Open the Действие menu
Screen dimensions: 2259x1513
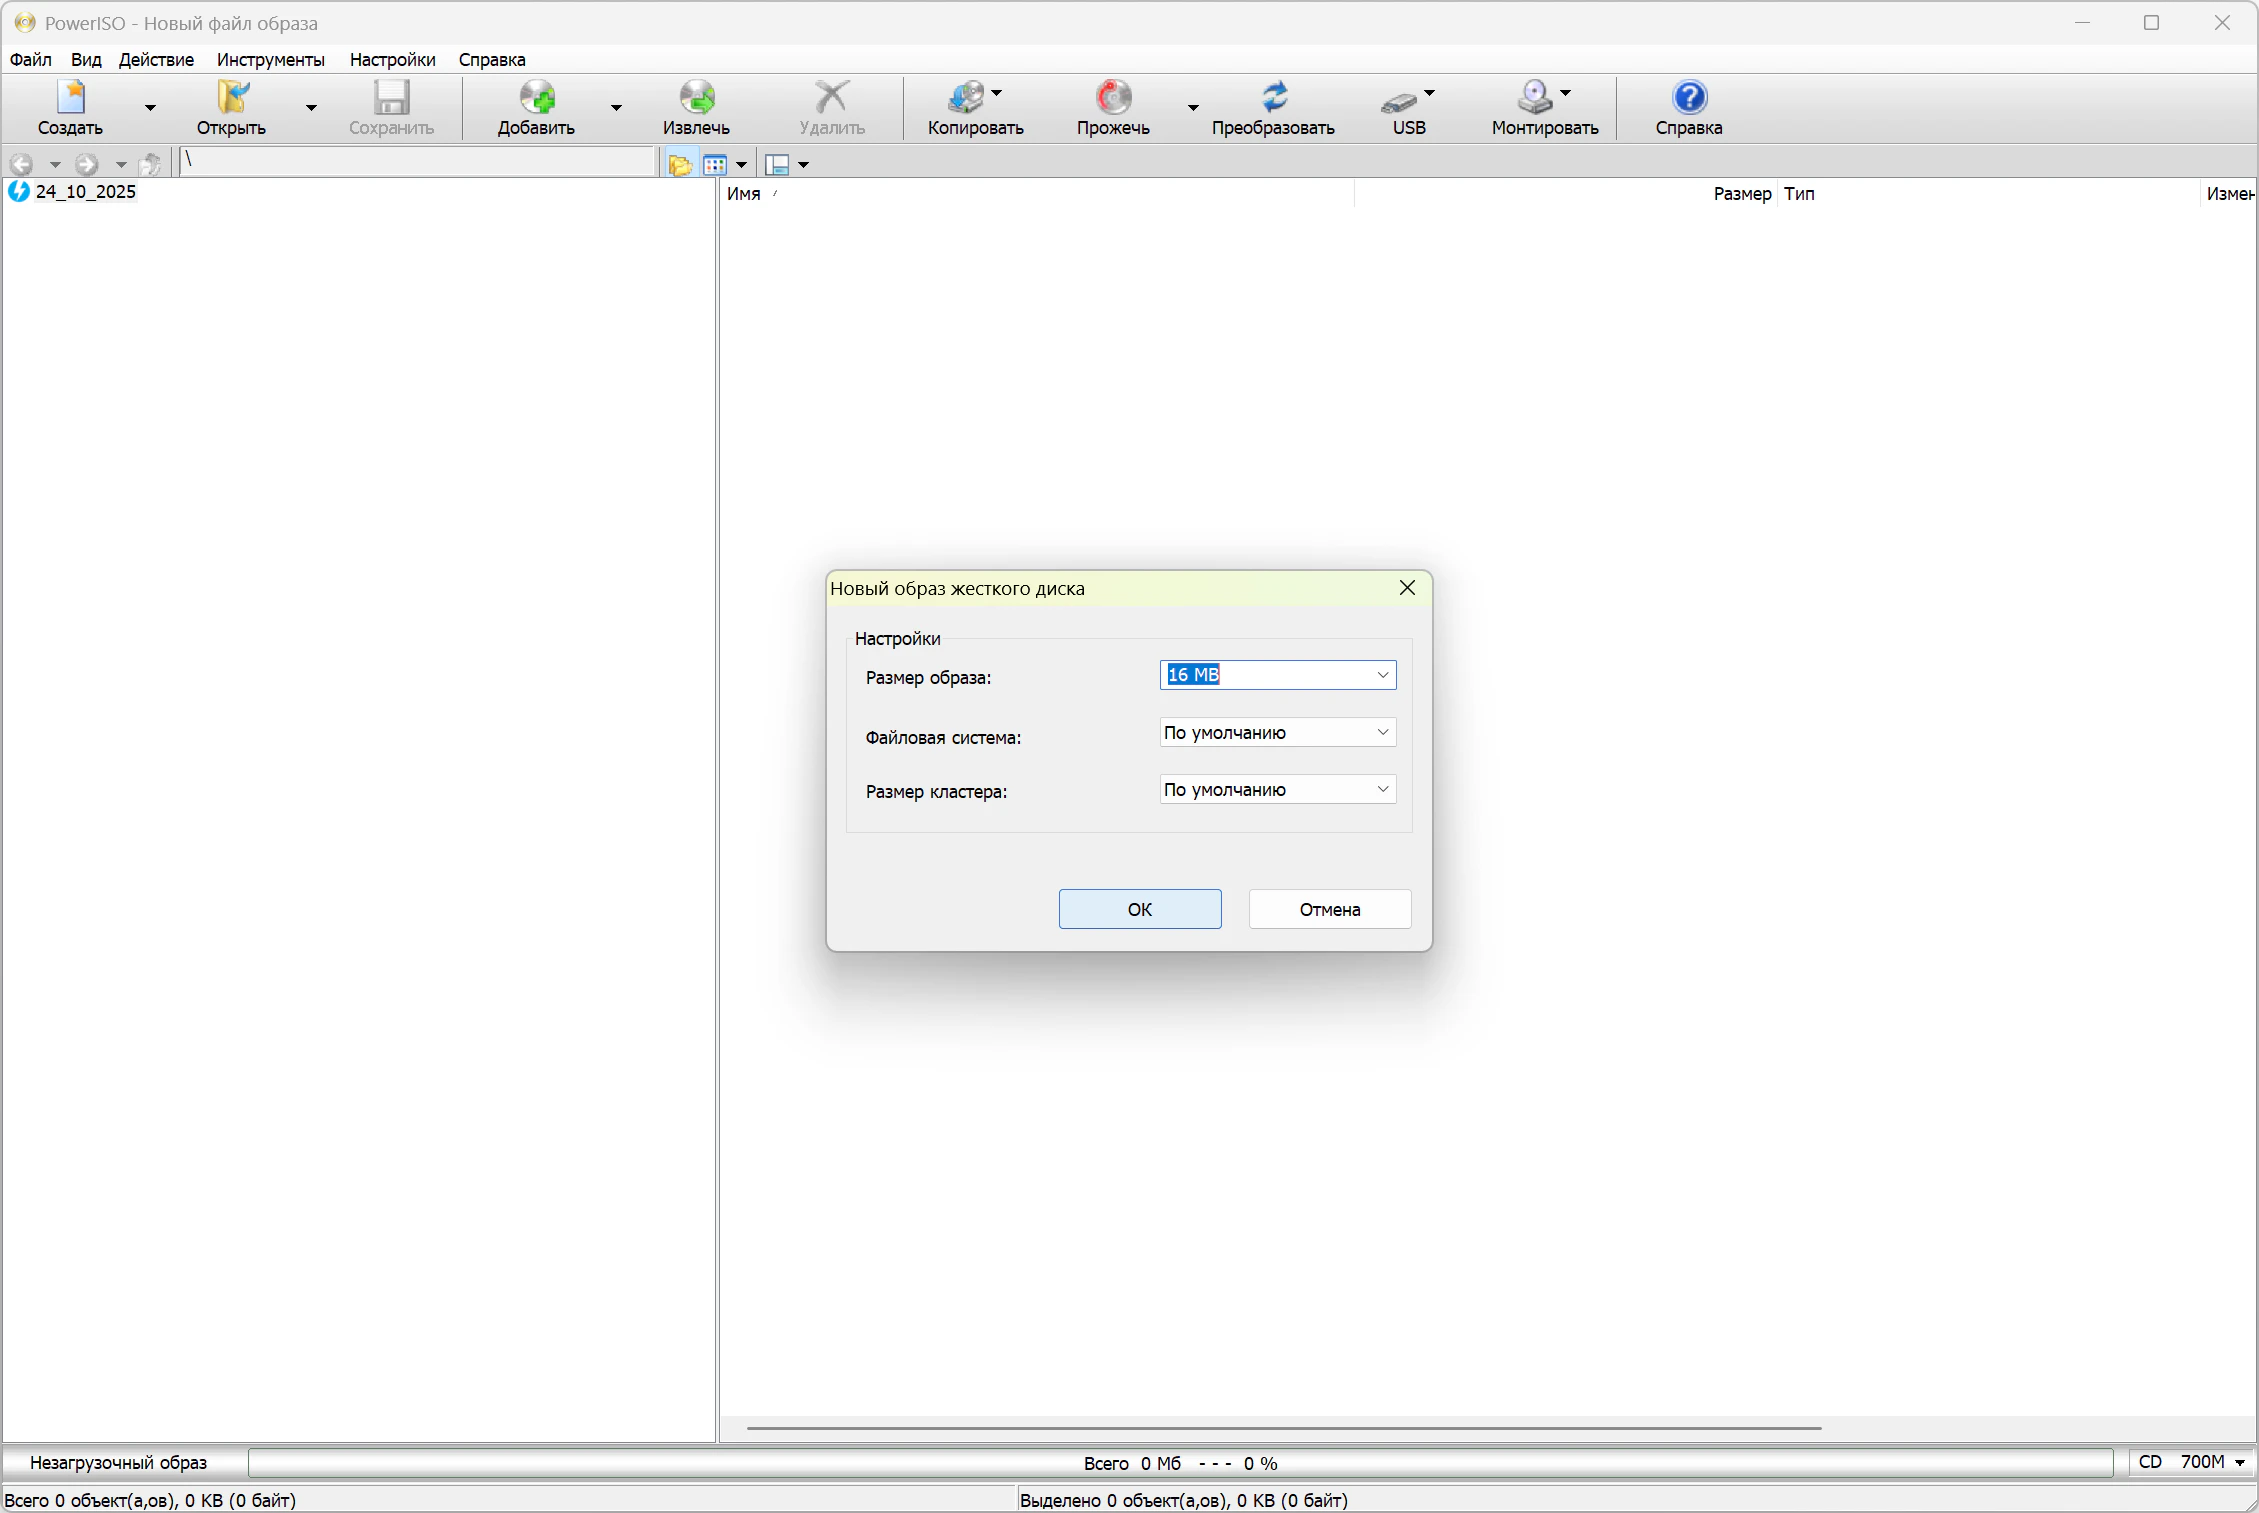(156, 60)
